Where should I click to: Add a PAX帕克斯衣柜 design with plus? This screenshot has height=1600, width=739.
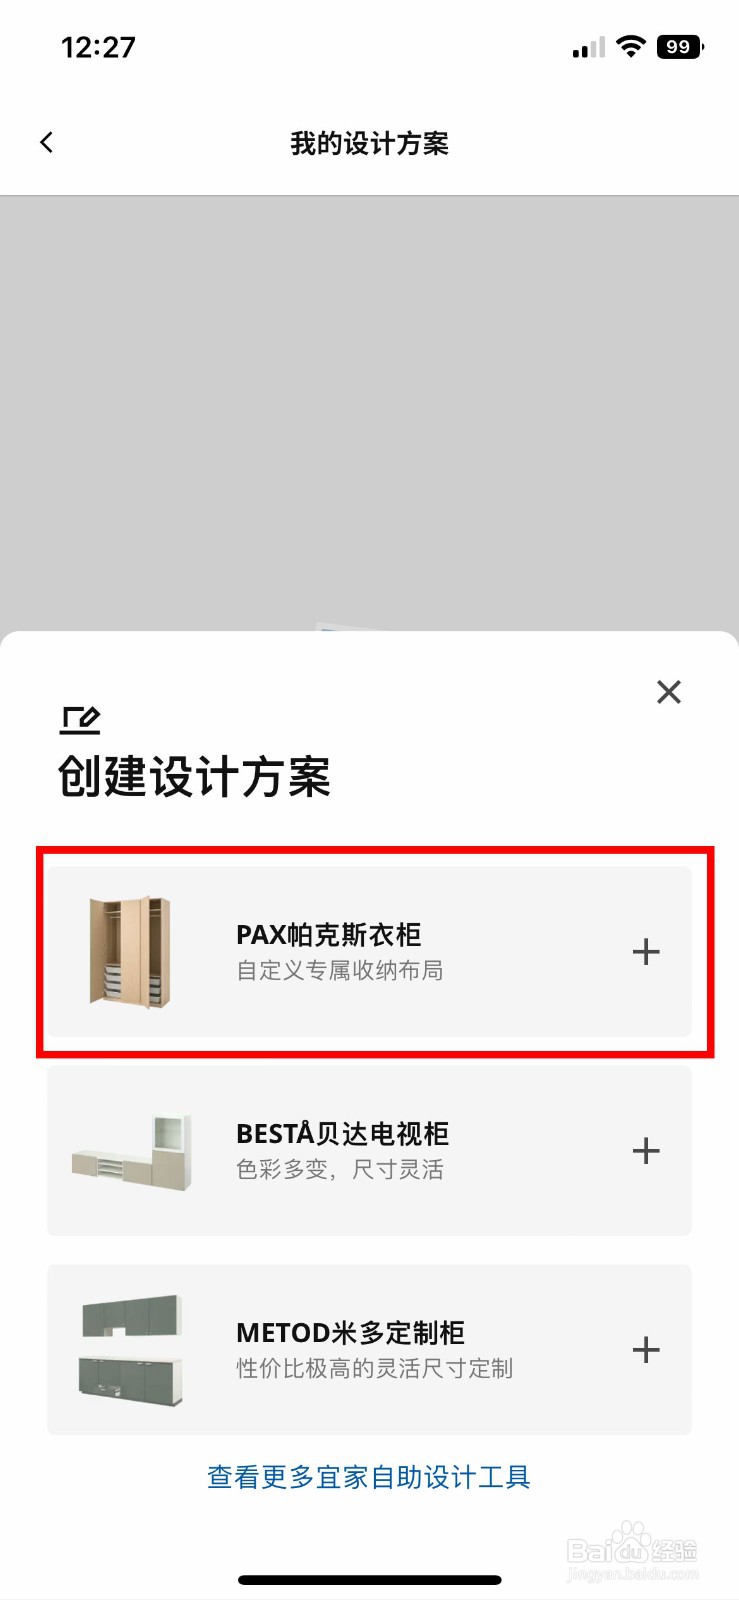(x=646, y=952)
